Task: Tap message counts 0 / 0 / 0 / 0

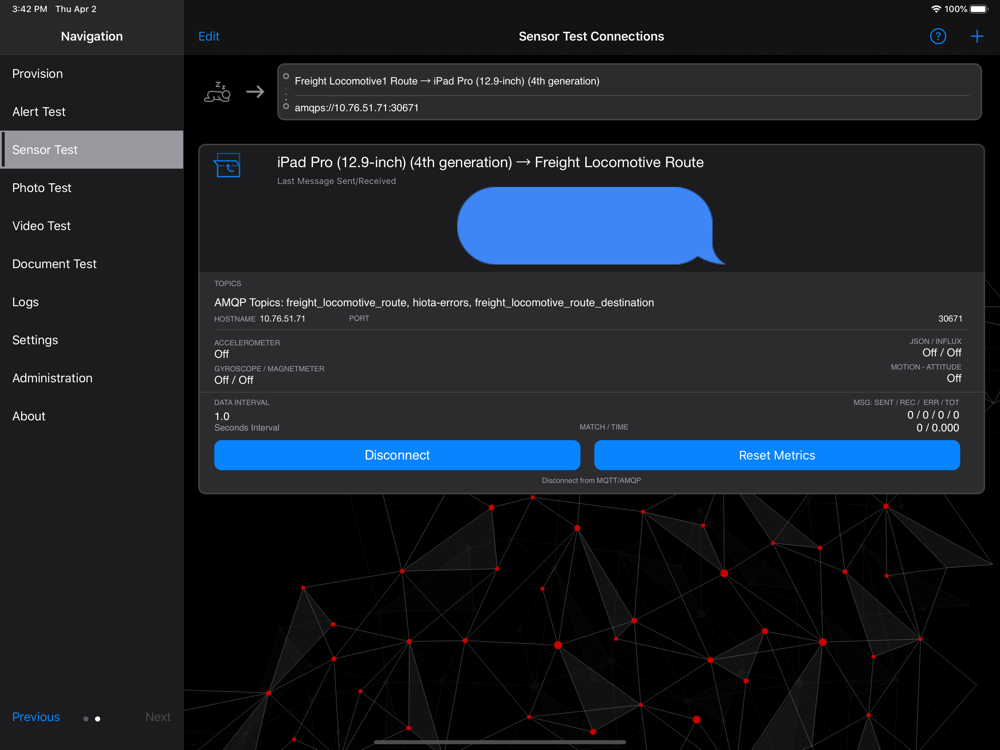Action: (x=933, y=415)
